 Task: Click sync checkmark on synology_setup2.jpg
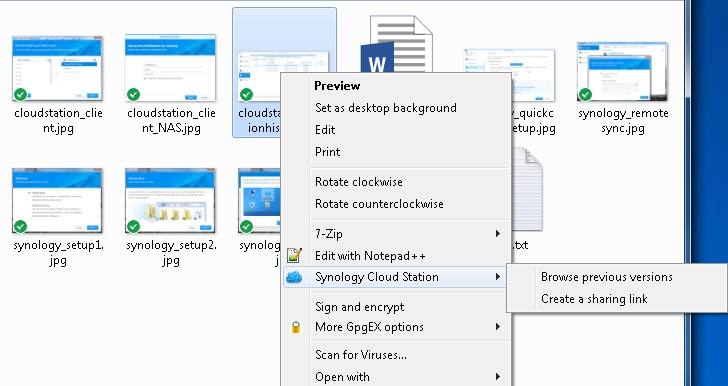tap(133, 227)
